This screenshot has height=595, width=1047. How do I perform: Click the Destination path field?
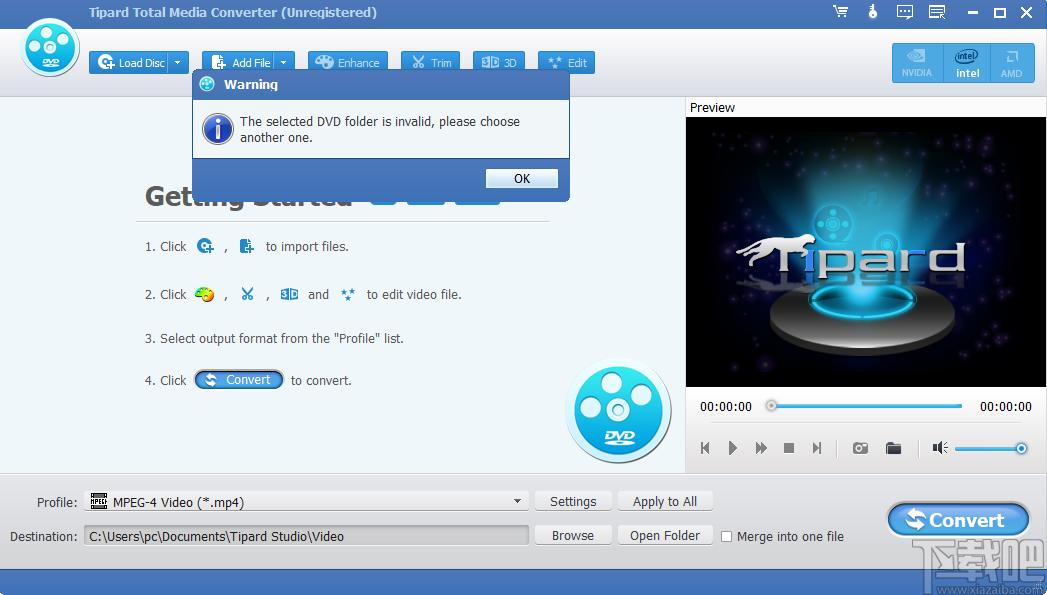point(306,536)
